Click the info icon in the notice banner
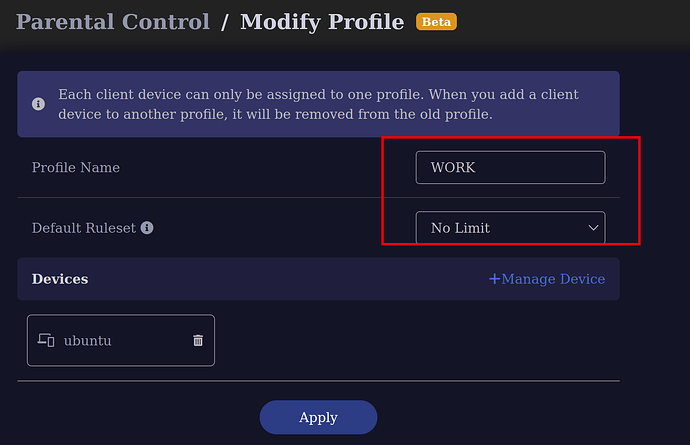 38,104
